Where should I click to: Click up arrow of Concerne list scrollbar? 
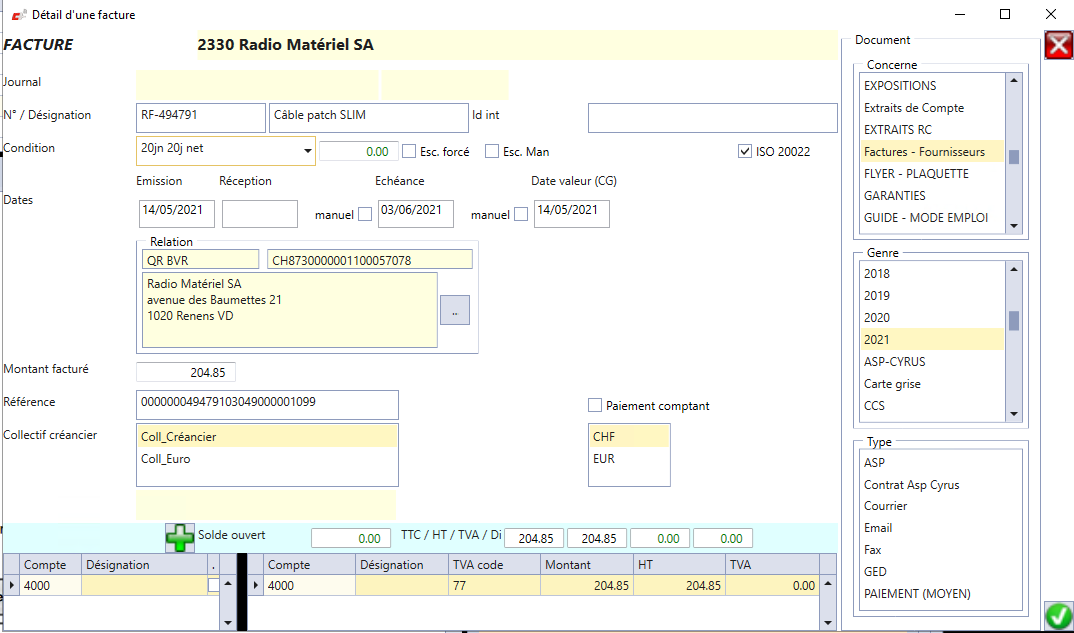point(1014,81)
